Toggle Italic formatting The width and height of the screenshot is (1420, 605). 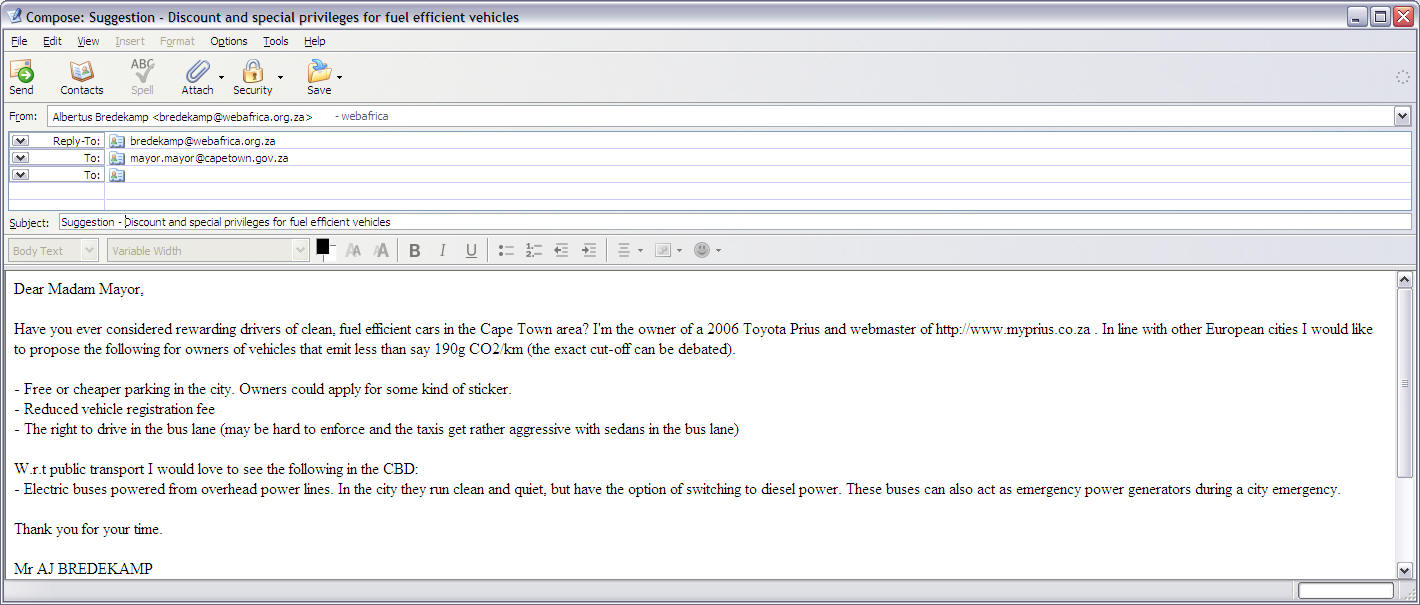[x=442, y=251]
